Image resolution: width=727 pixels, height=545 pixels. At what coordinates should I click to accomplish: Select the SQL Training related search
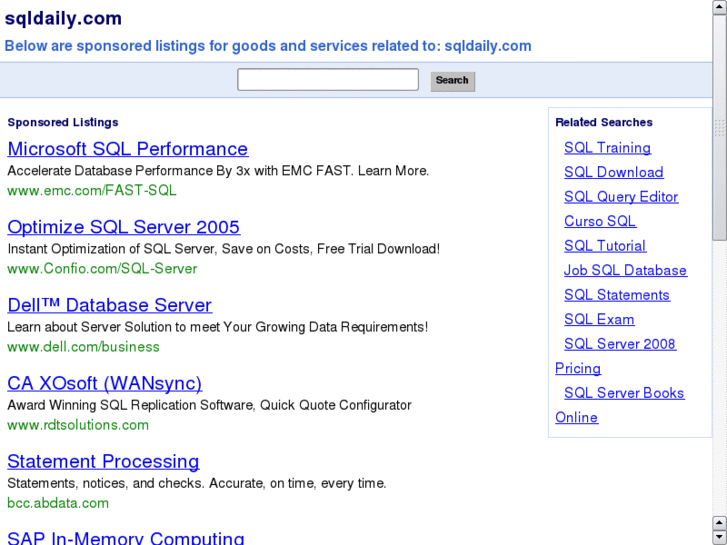coord(607,148)
